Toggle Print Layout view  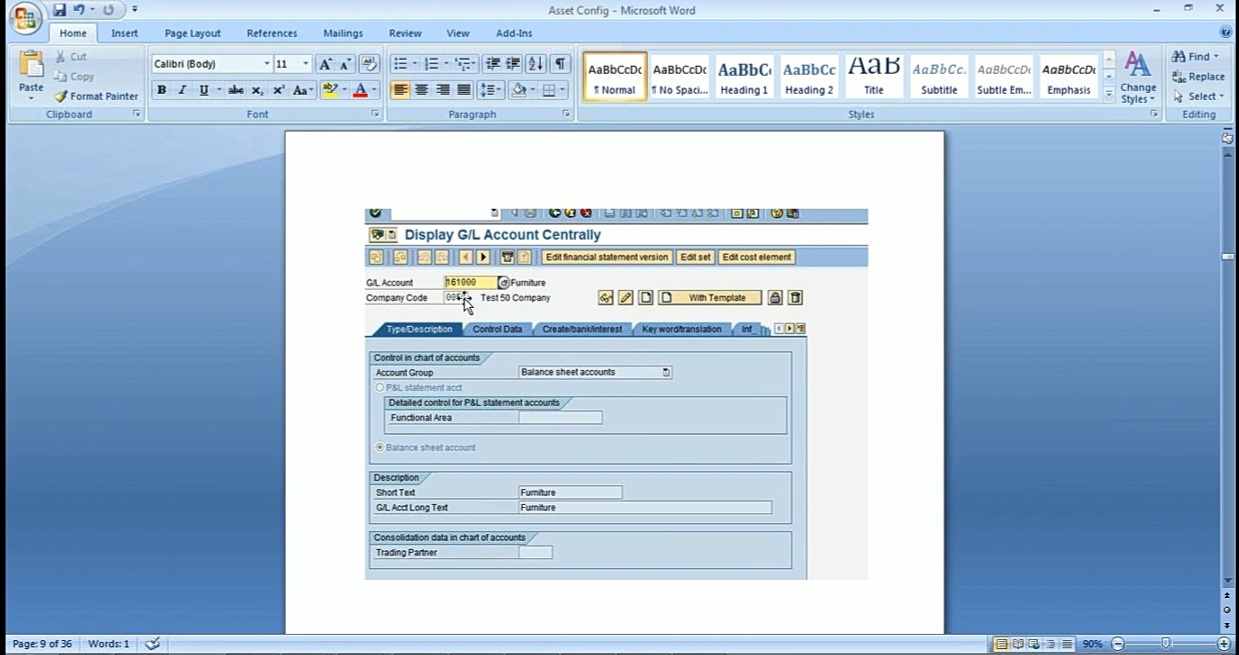click(1001, 644)
